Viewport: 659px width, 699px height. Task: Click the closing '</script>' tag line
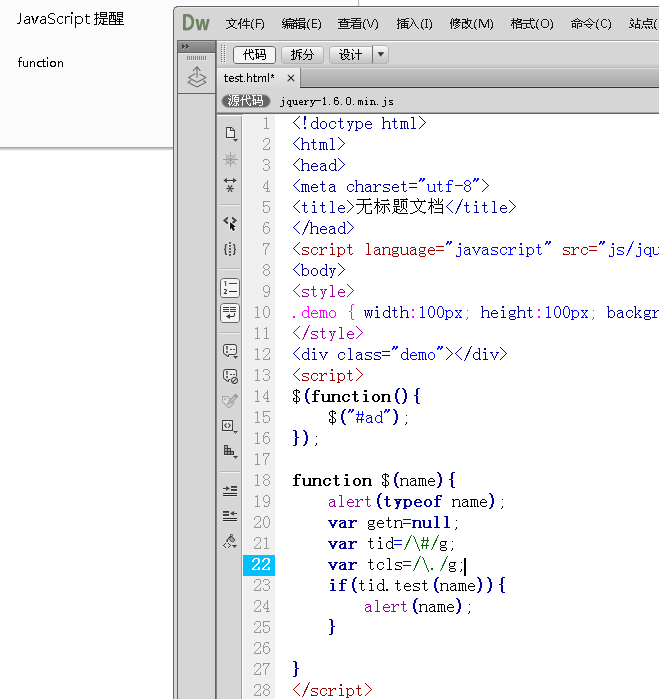332,691
